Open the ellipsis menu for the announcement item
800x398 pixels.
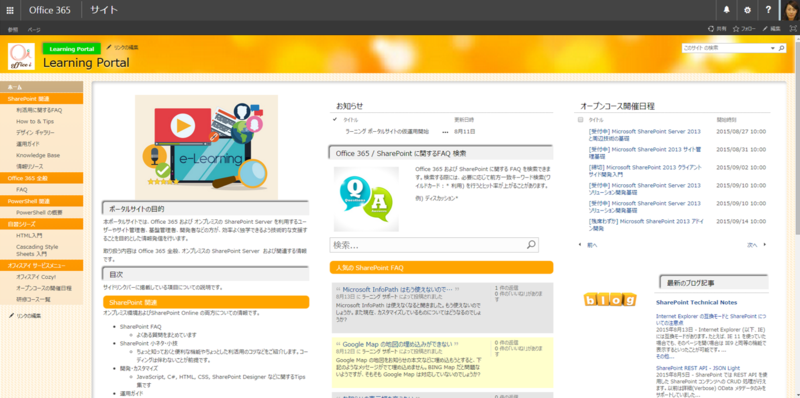[445, 132]
